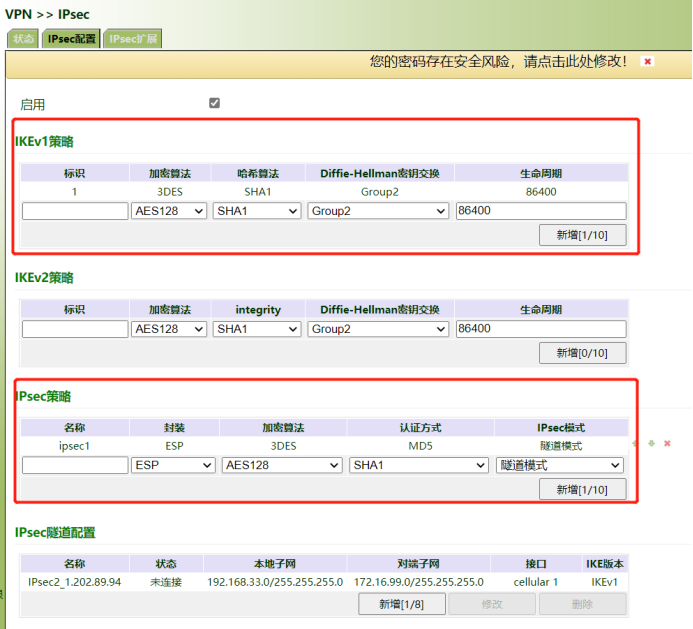
Task: Move ipsec1 policy row up
Action: pyautogui.click(x=637, y=443)
